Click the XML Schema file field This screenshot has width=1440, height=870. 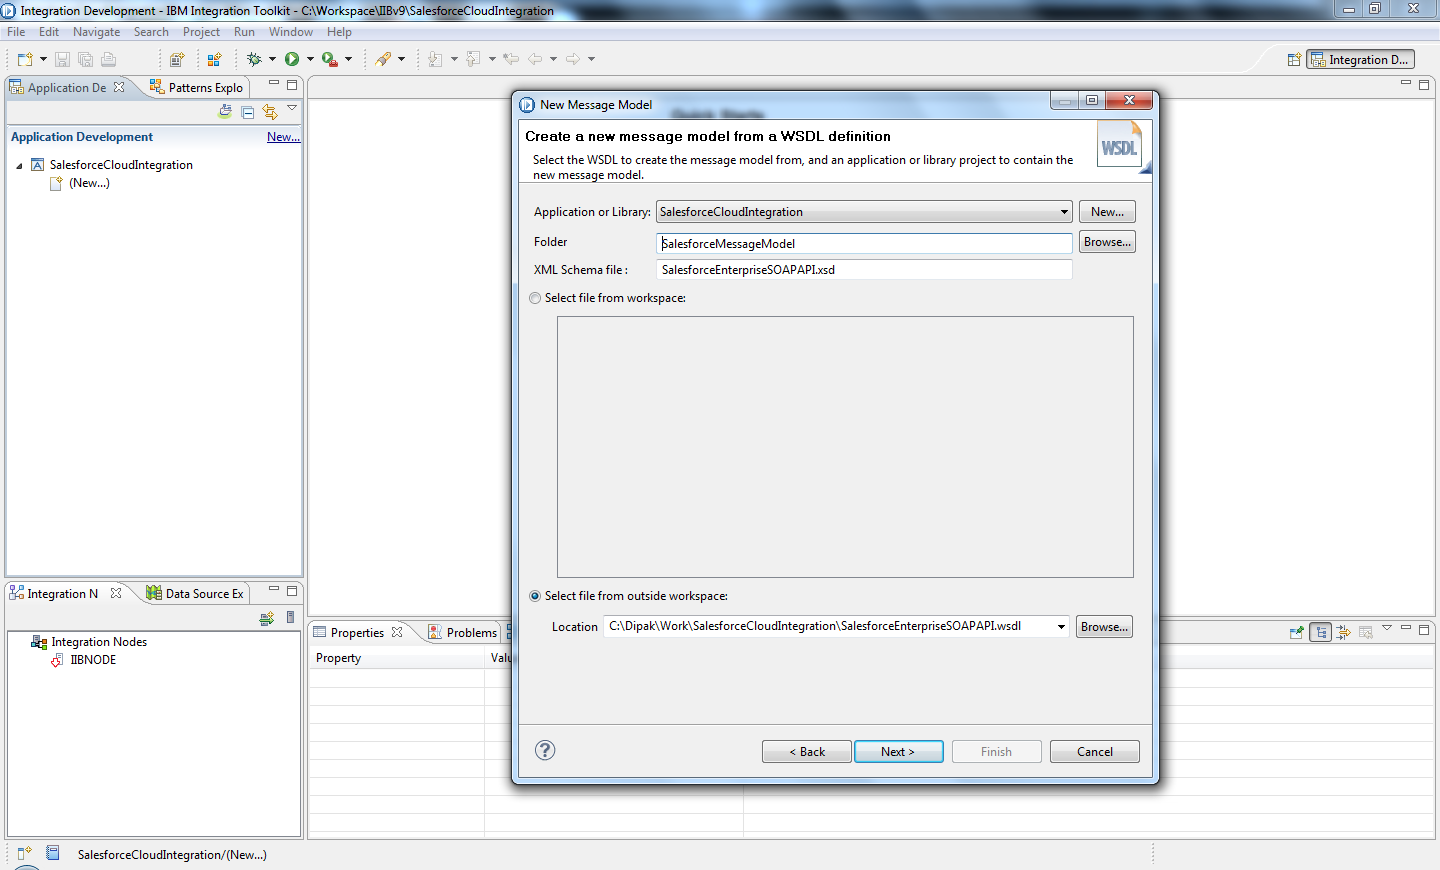[x=864, y=270]
